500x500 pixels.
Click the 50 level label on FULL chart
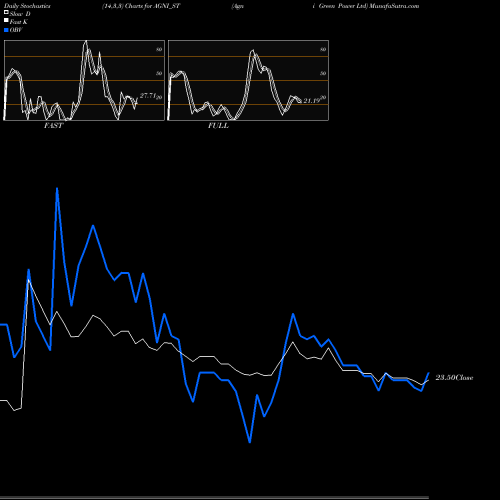click(323, 73)
